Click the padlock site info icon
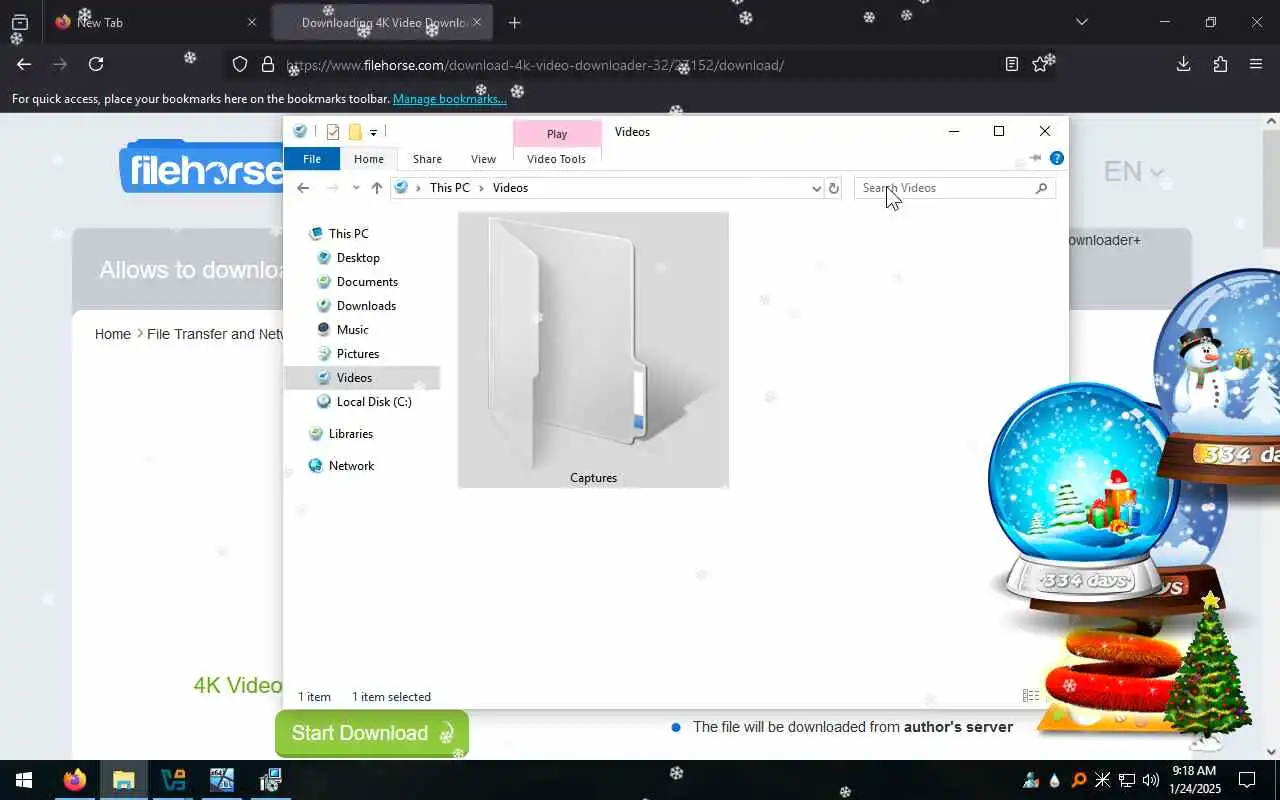The image size is (1280, 800). 267,64
